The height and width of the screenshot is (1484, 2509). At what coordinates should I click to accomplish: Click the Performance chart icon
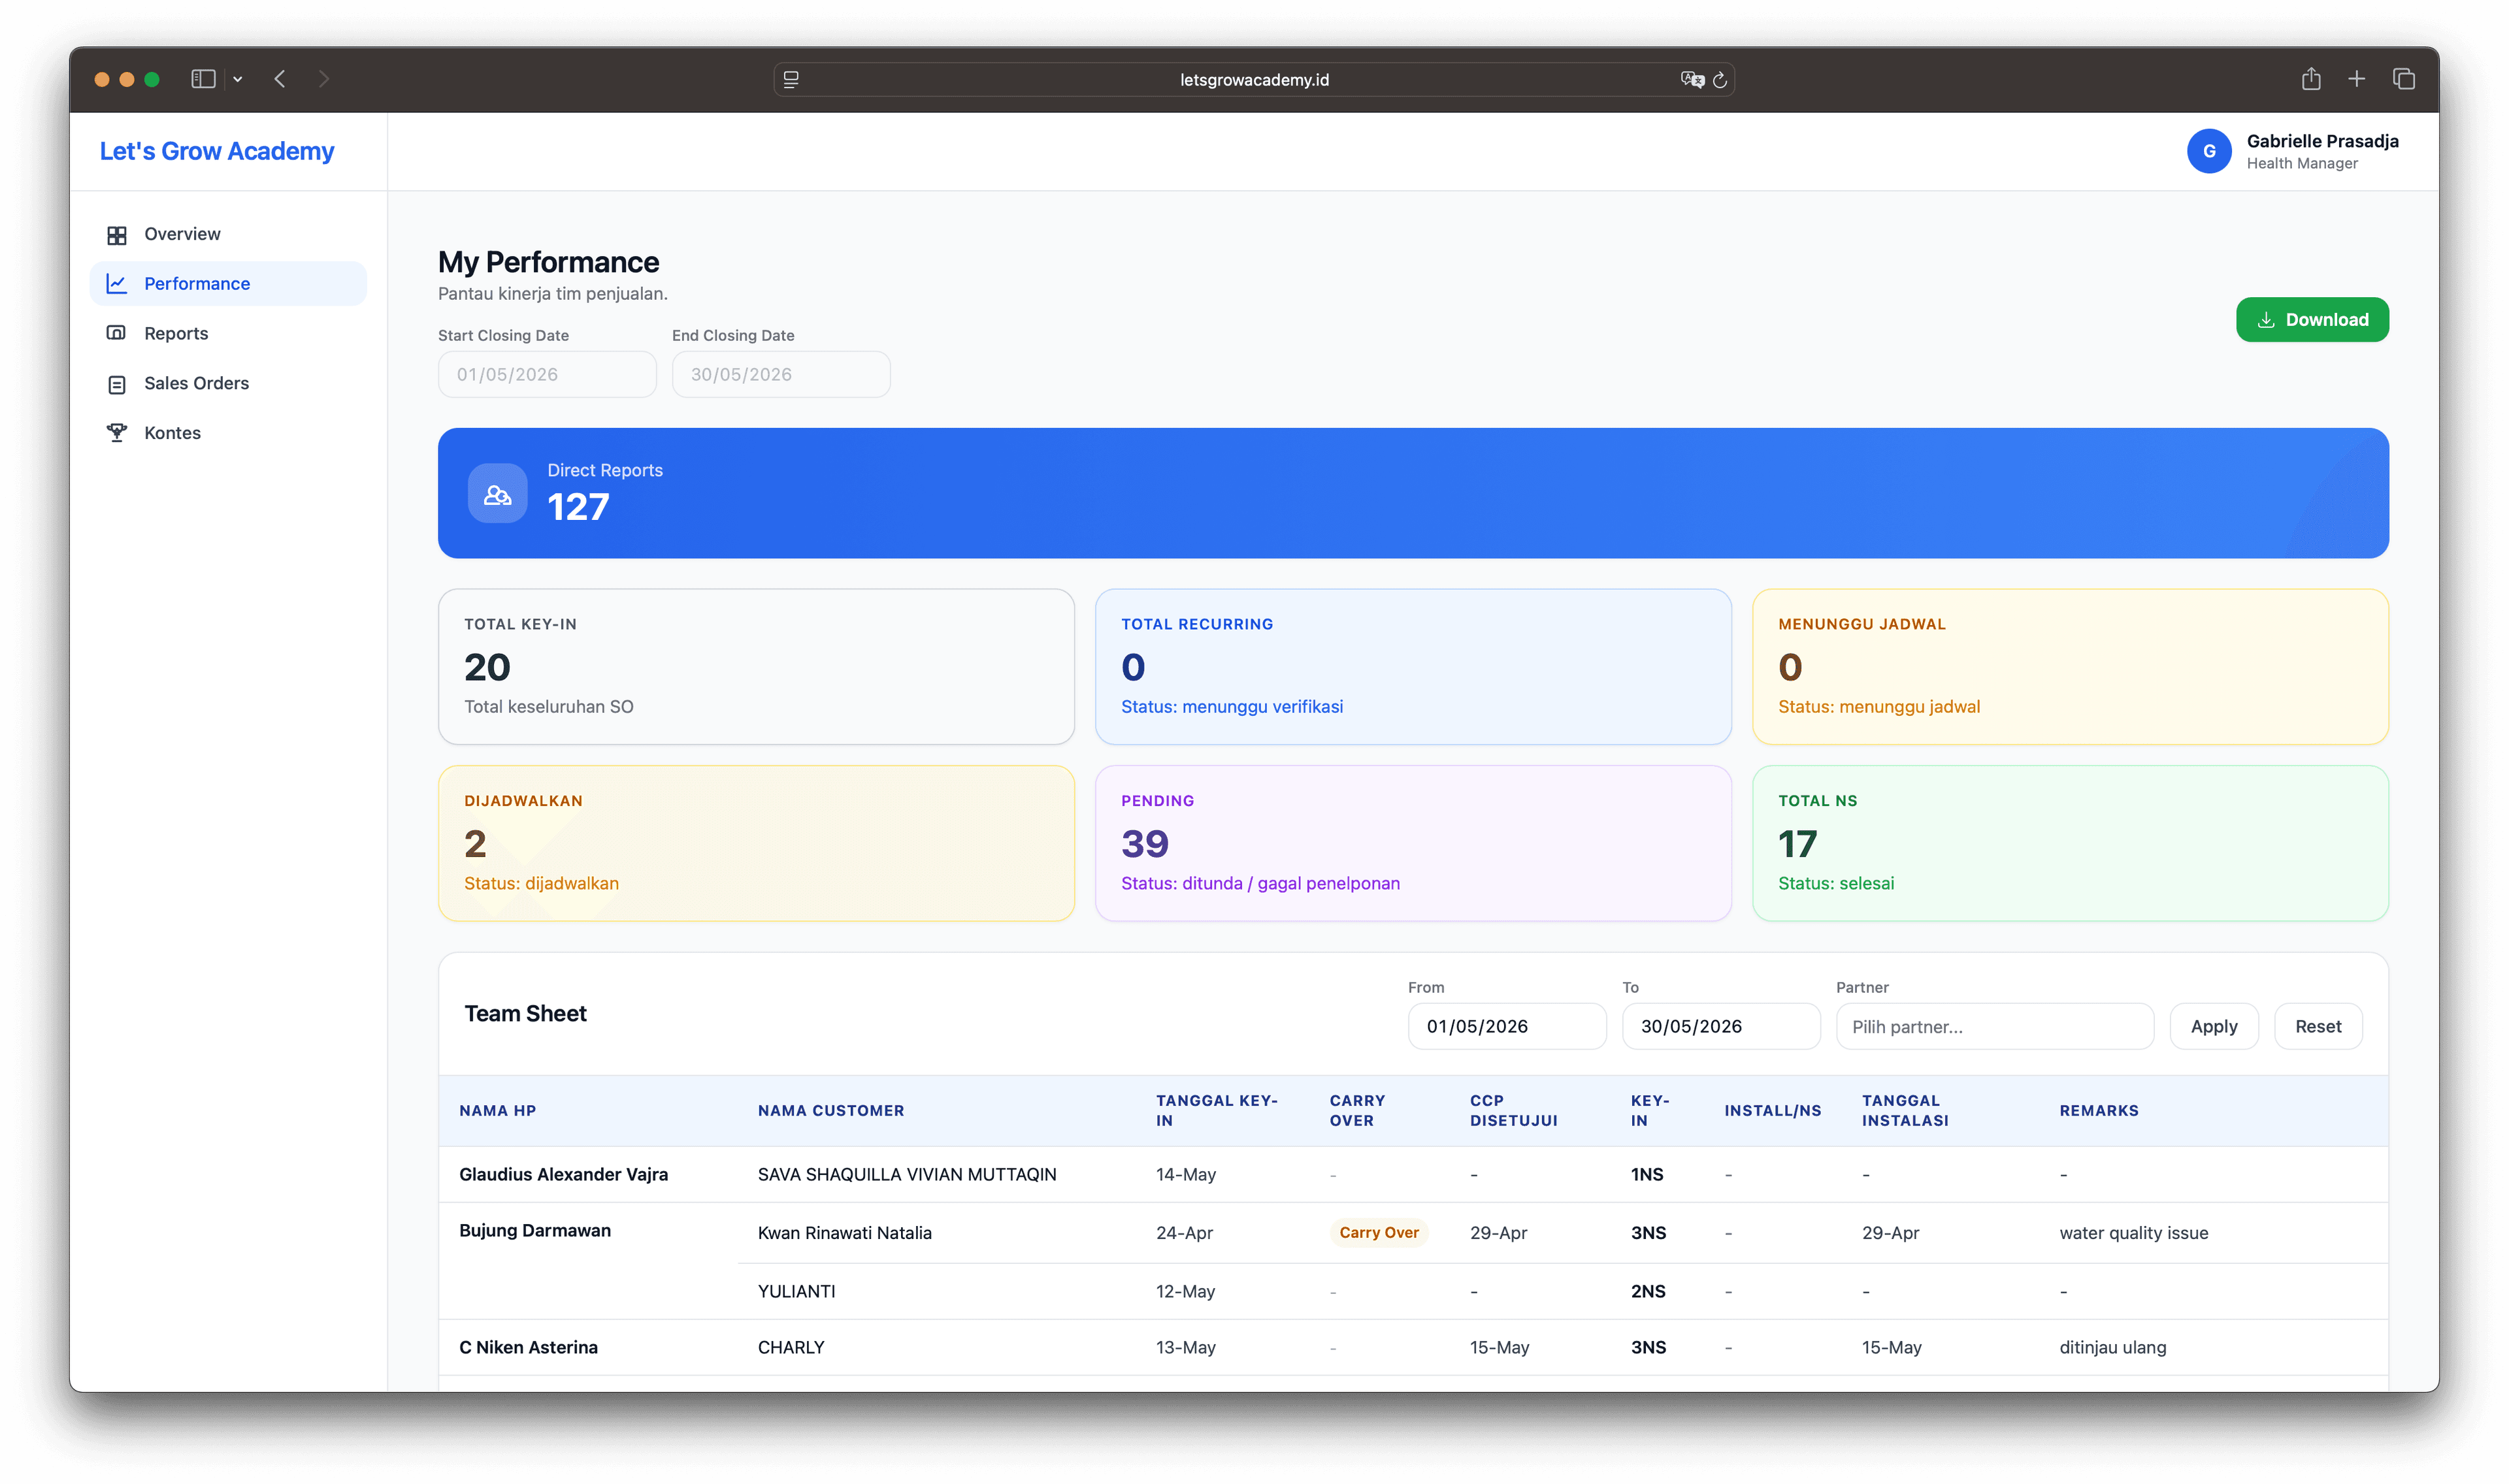pos(117,284)
